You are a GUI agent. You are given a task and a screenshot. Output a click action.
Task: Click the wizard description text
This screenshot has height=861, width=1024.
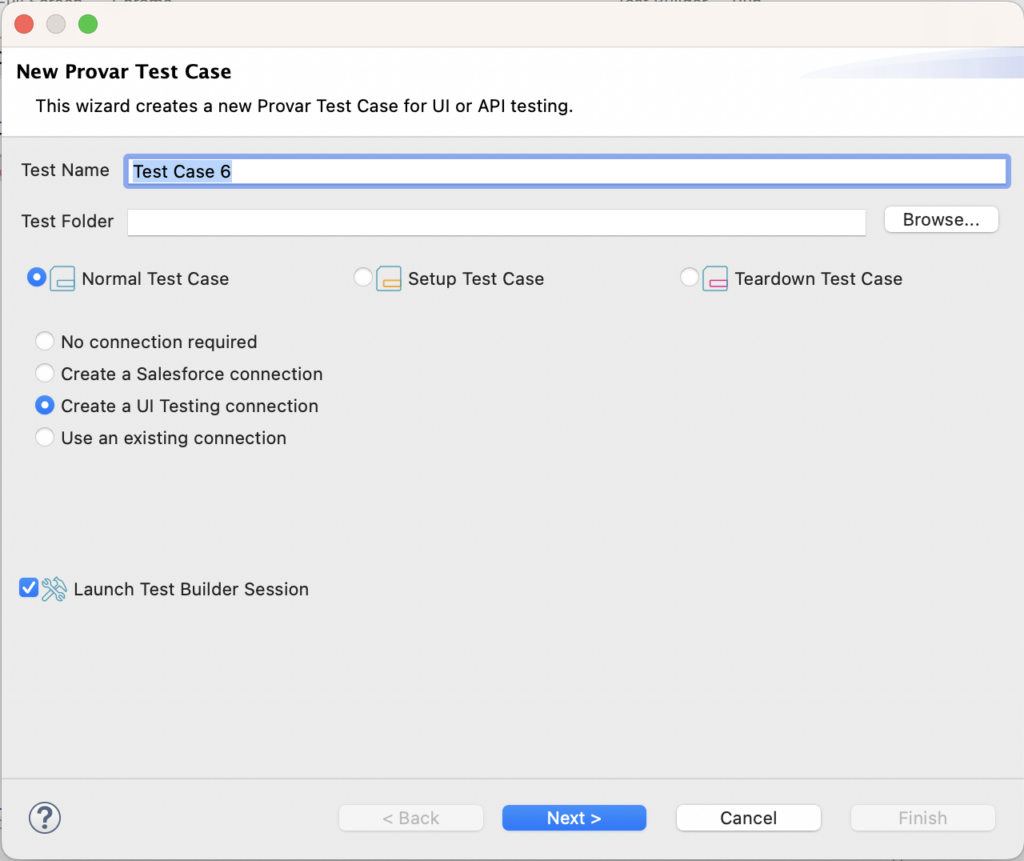tap(304, 106)
